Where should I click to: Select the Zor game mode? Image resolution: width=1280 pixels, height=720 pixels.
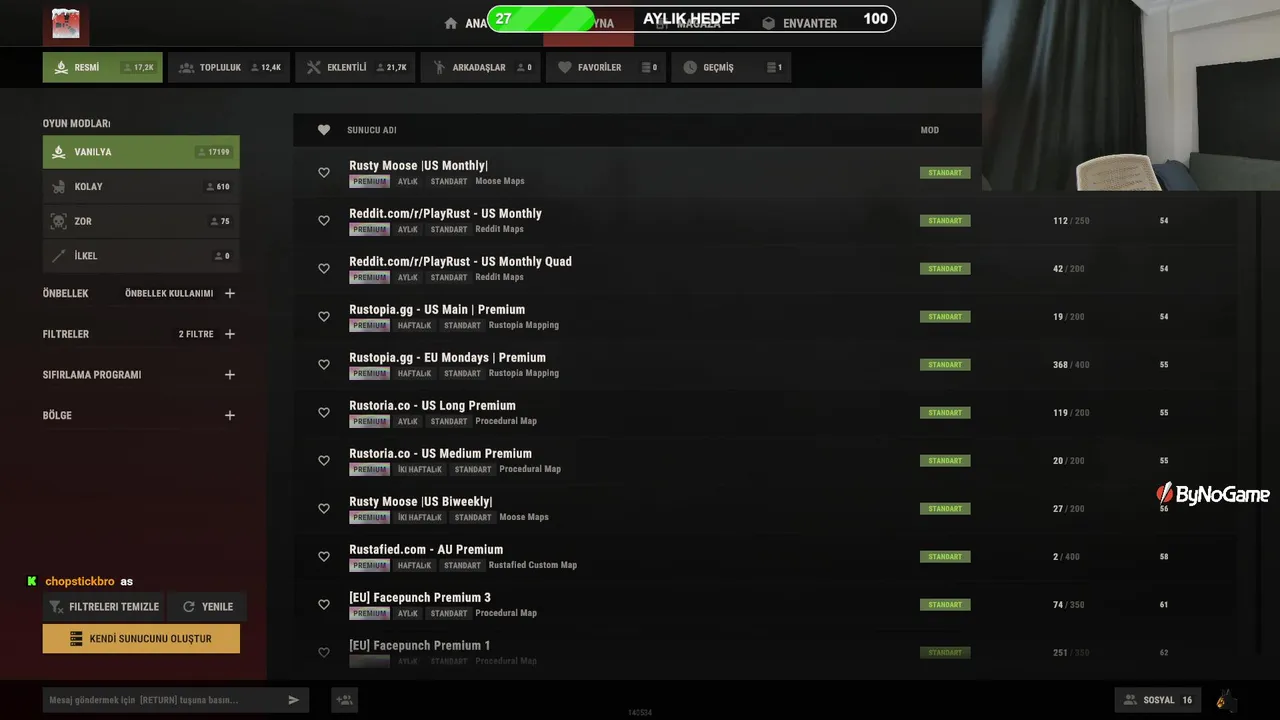click(x=141, y=221)
